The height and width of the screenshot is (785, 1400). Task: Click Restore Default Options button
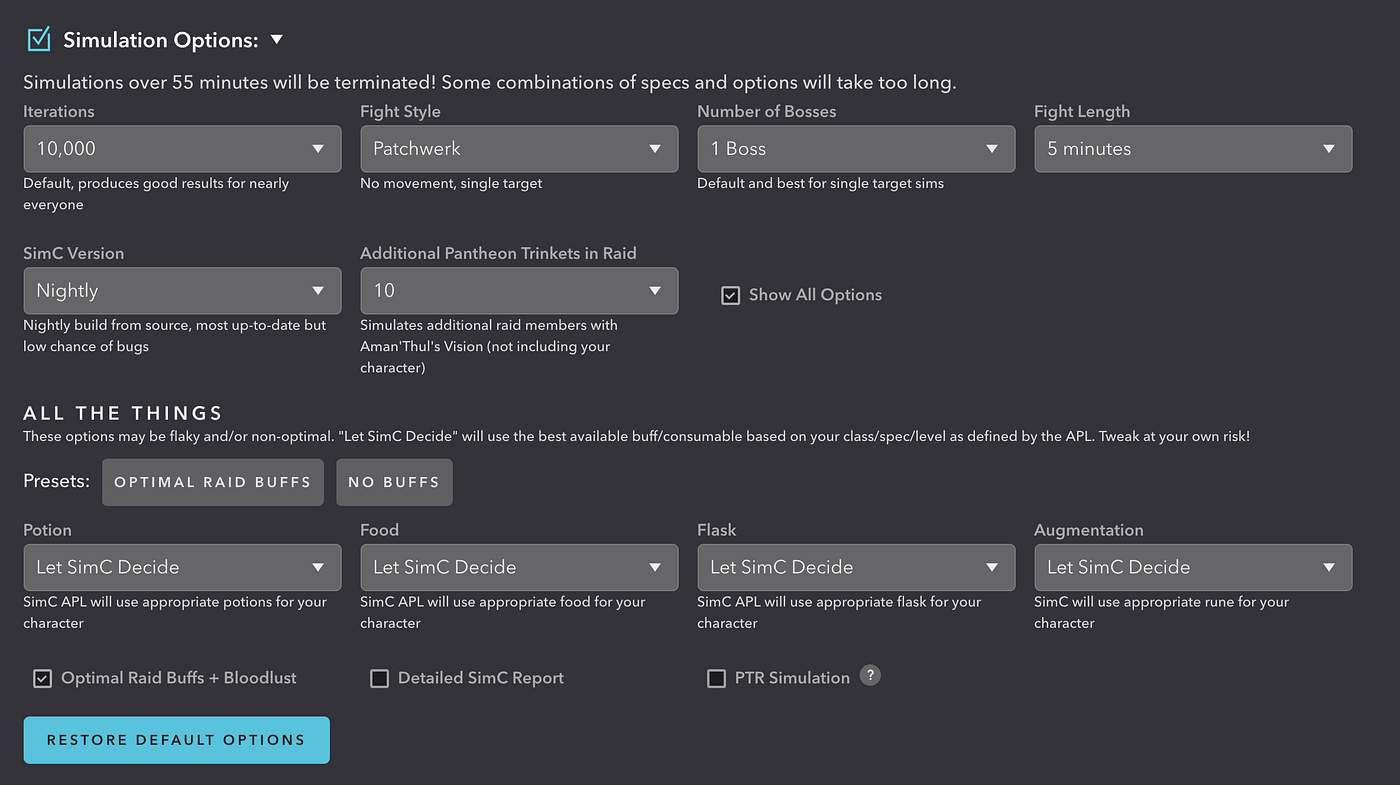tap(176, 740)
